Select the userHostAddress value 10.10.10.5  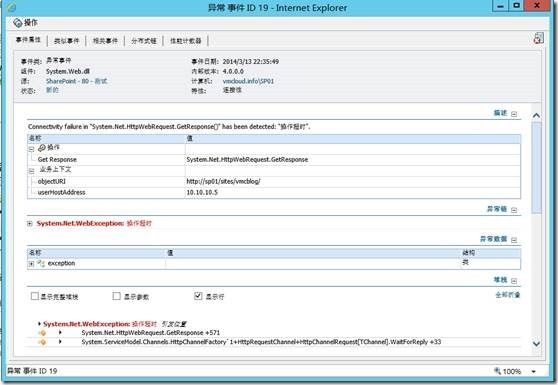(202, 192)
